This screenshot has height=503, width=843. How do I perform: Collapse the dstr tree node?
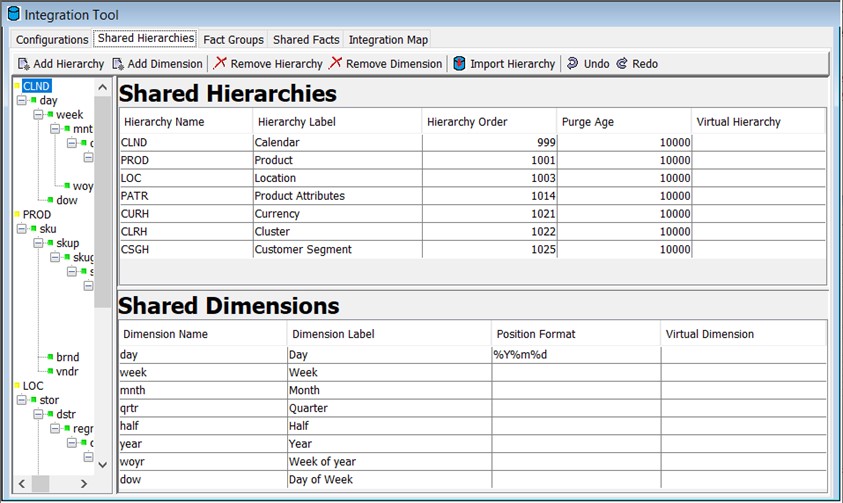pos(38,414)
